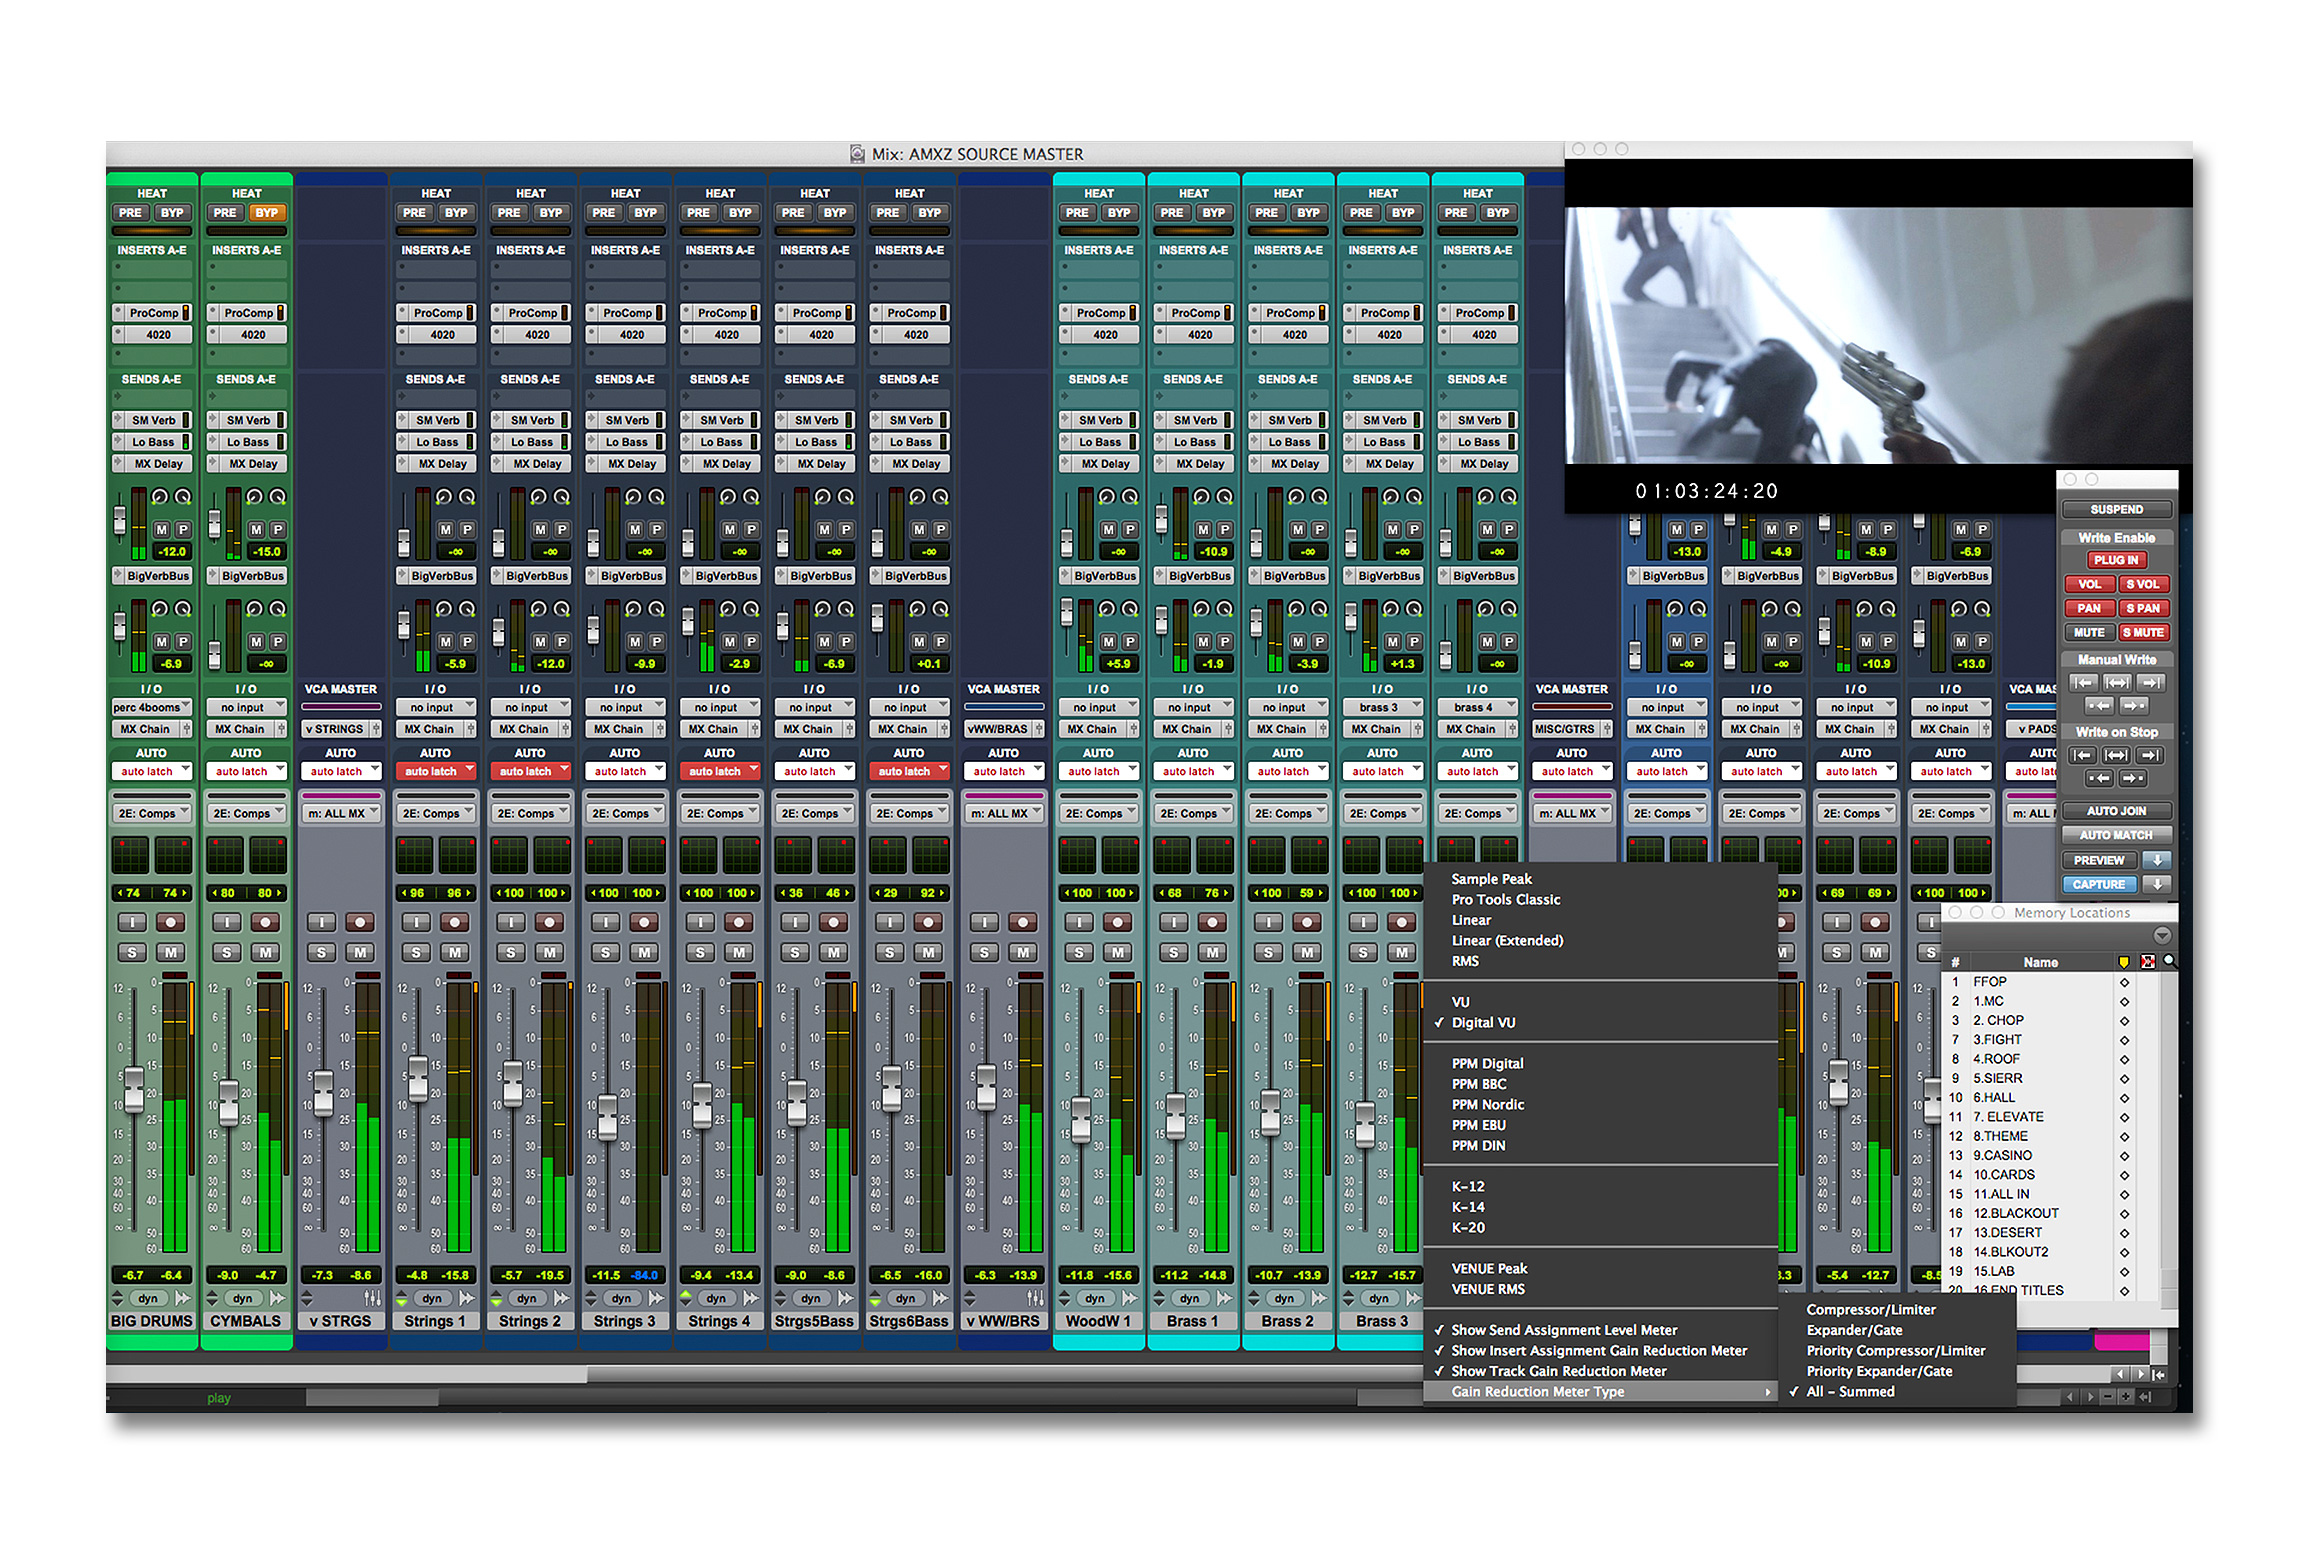Record-enable the Strings 3 track
This screenshot has width=2300, height=1564.
coord(644,922)
